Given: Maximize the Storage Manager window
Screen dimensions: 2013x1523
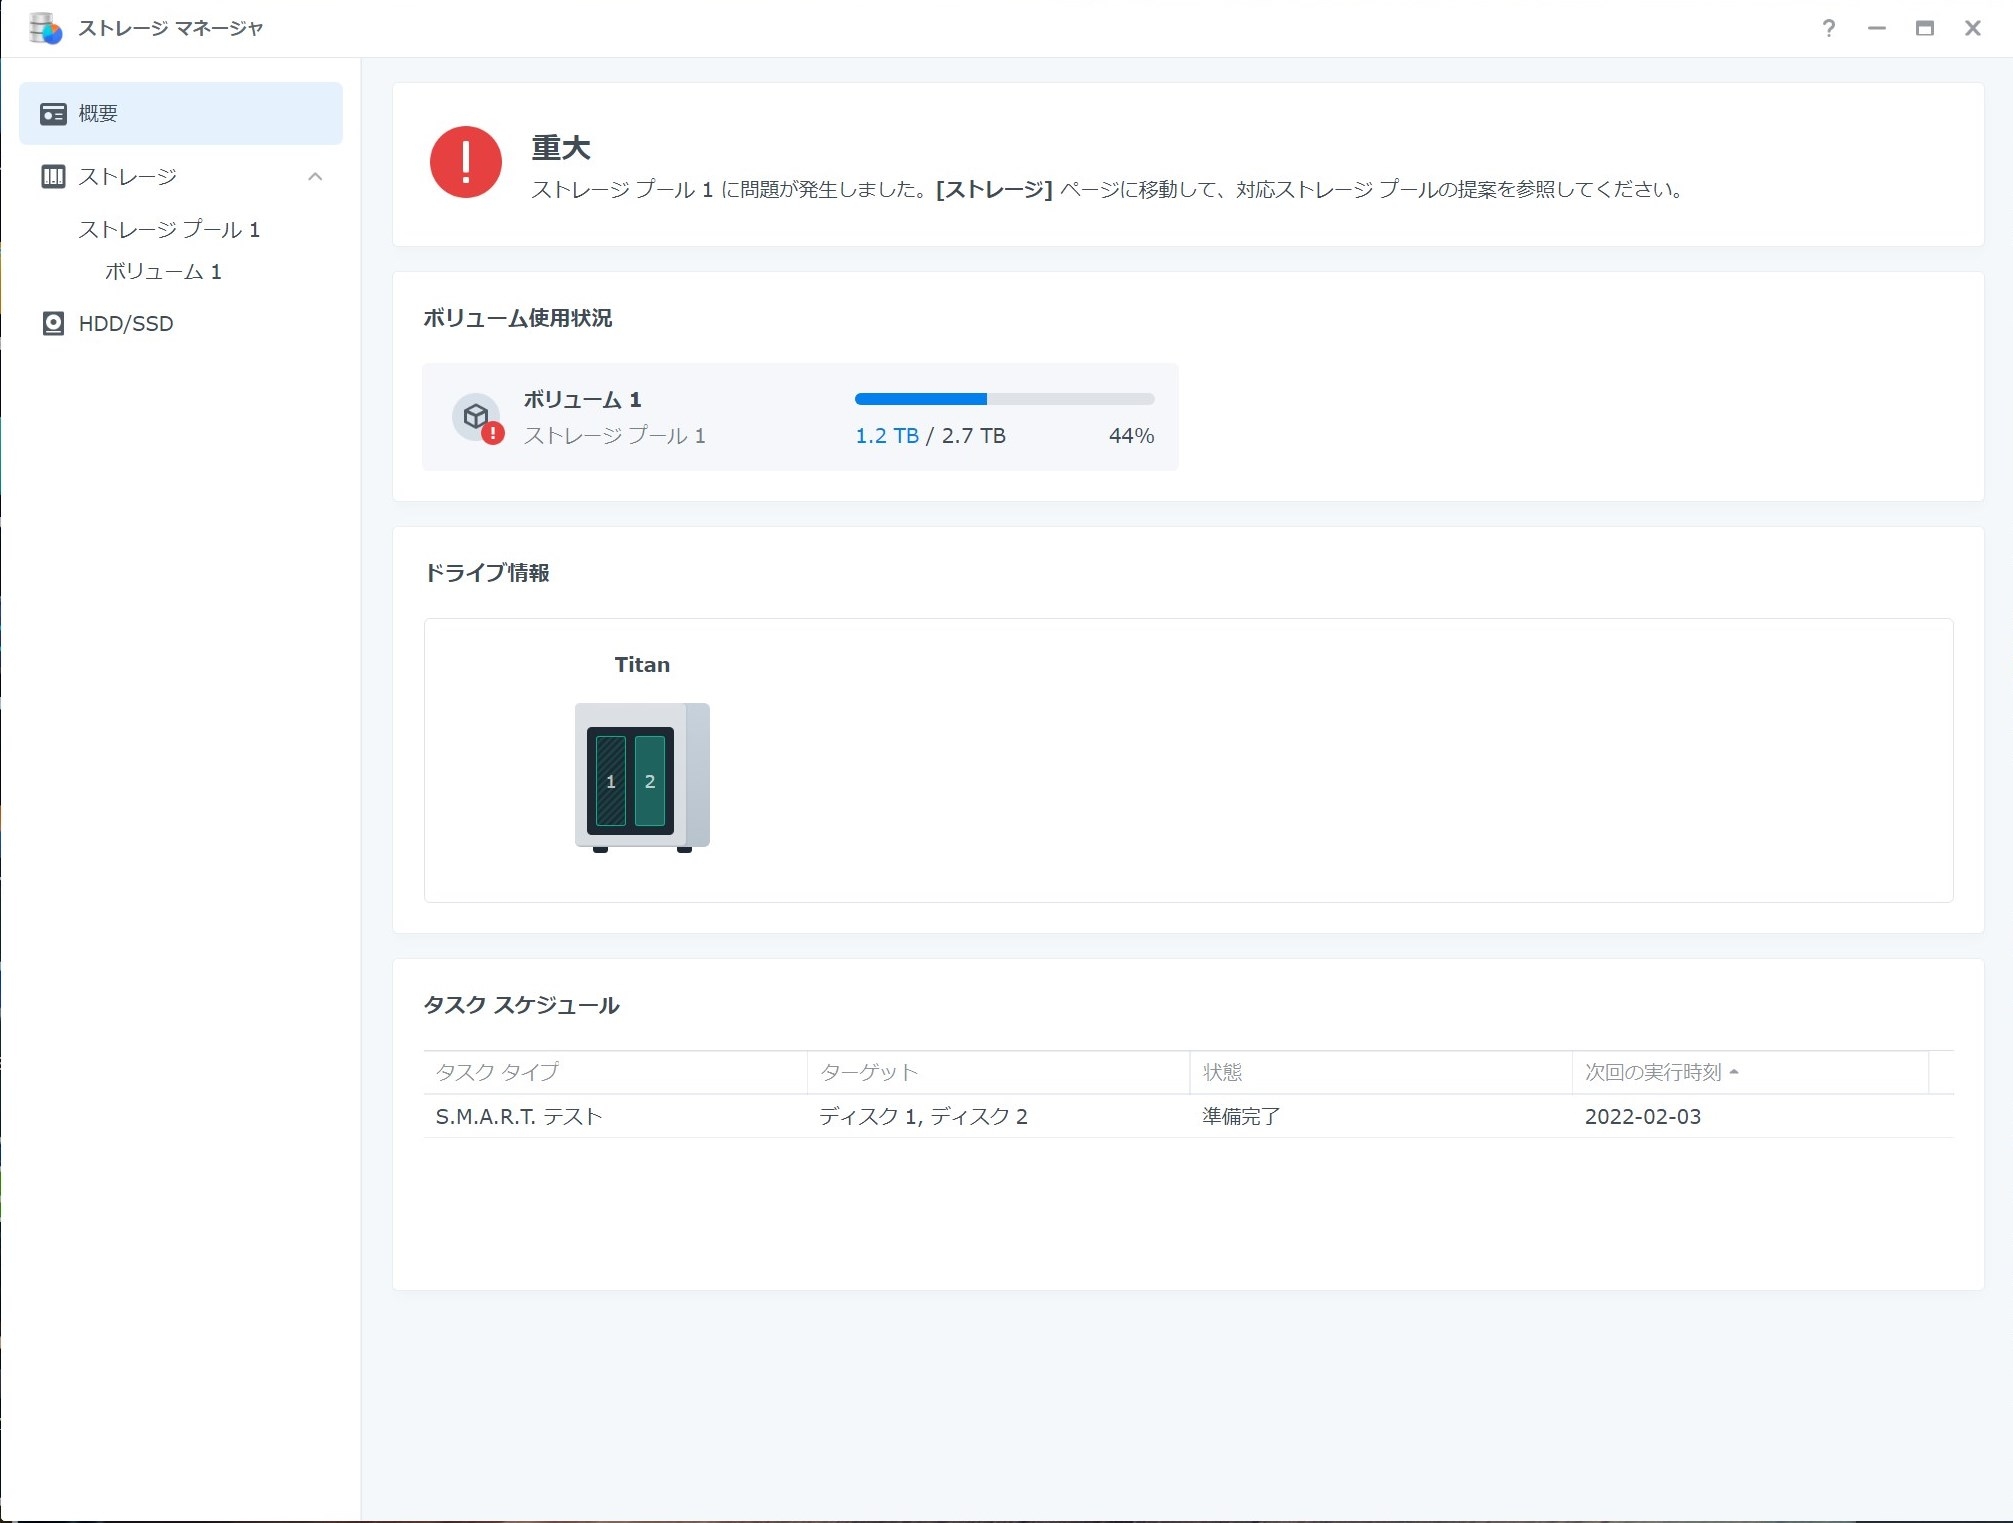Looking at the screenshot, I should point(1924,28).
